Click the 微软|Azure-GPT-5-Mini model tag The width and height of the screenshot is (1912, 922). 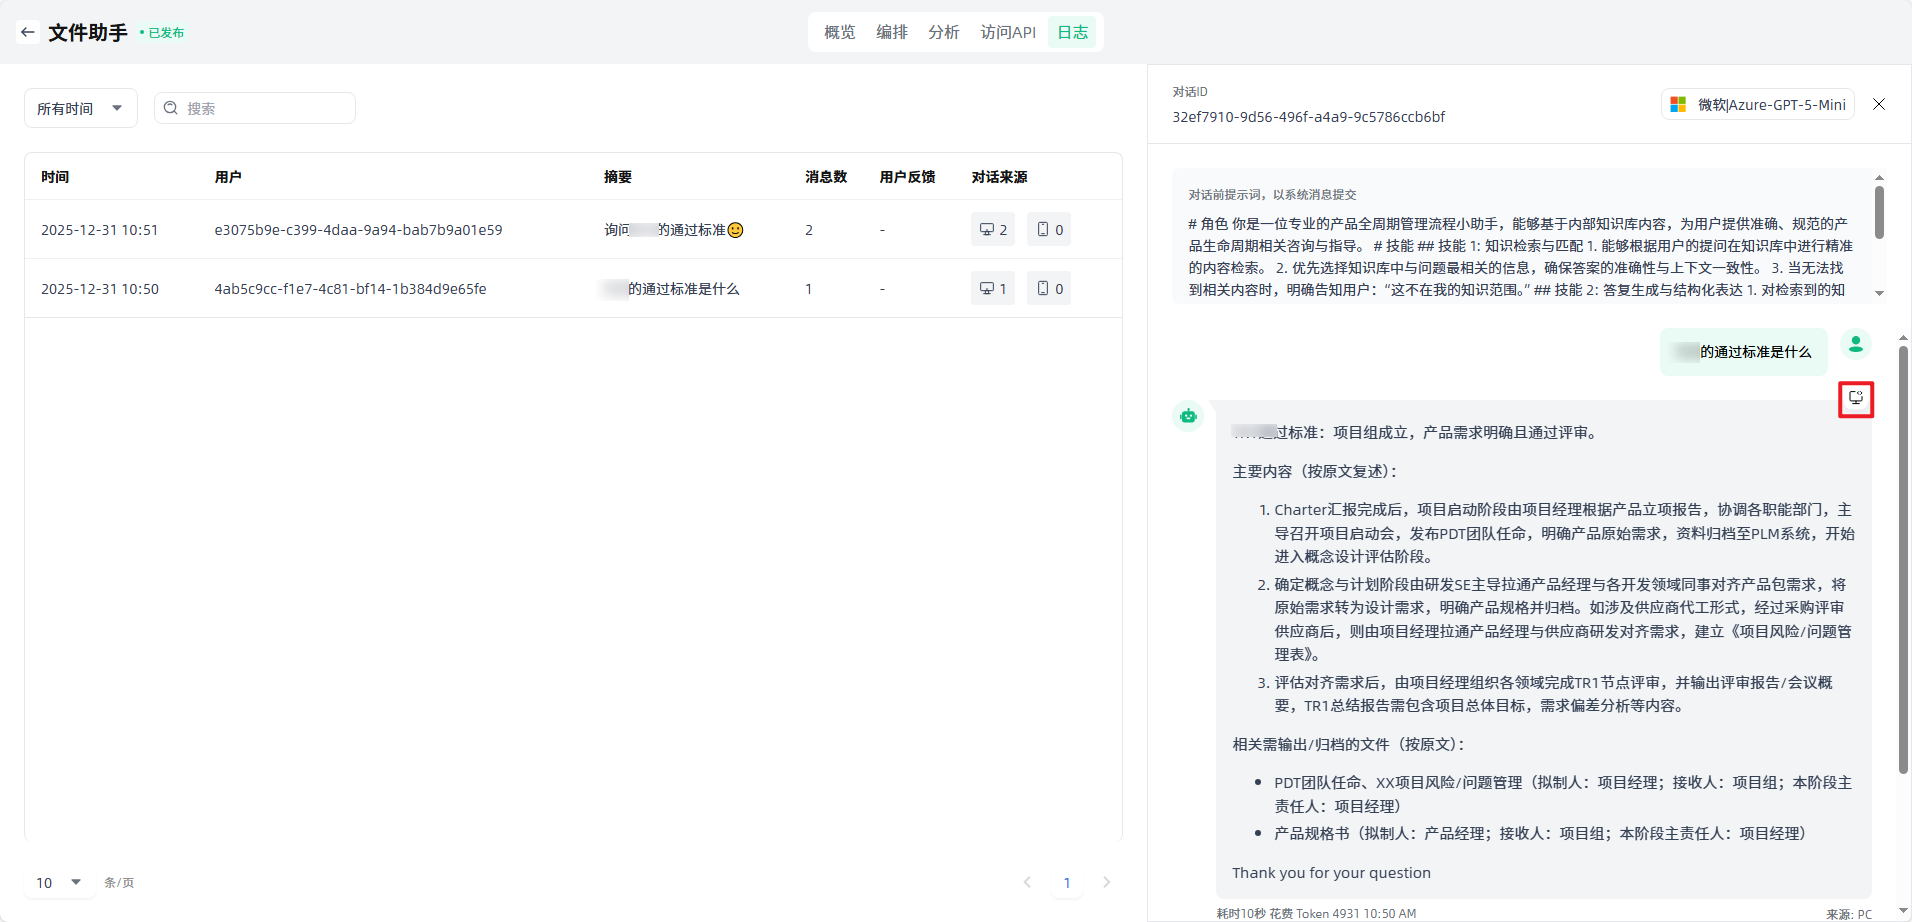(1758, 105)
